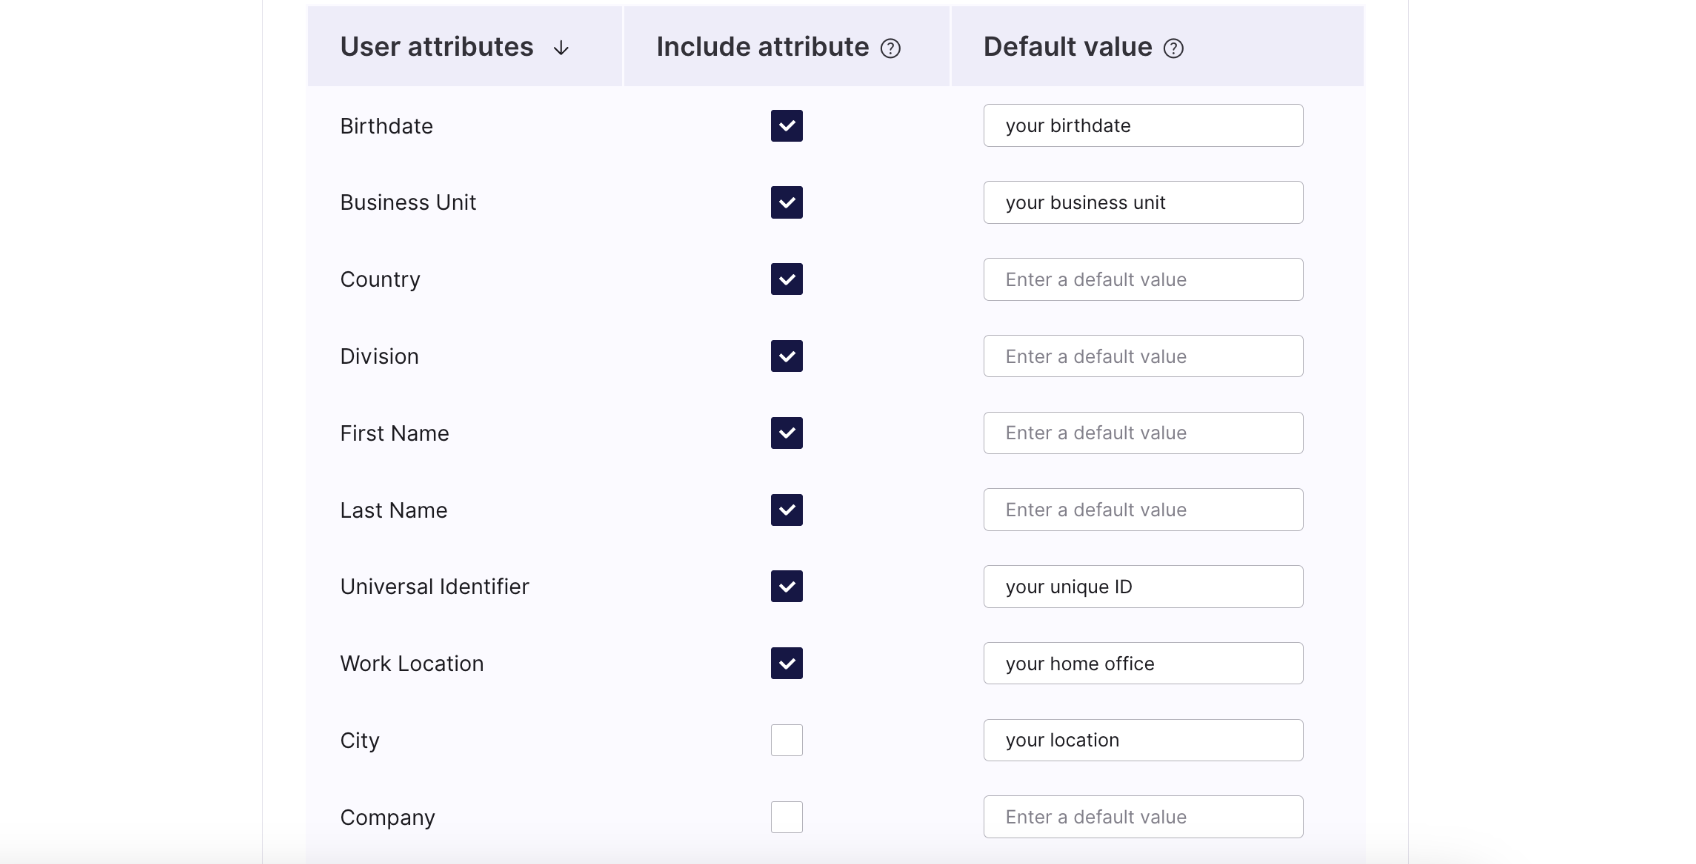Check the City include checkbox
This screenshot has width=1696, height=864.
click(787, 740)
